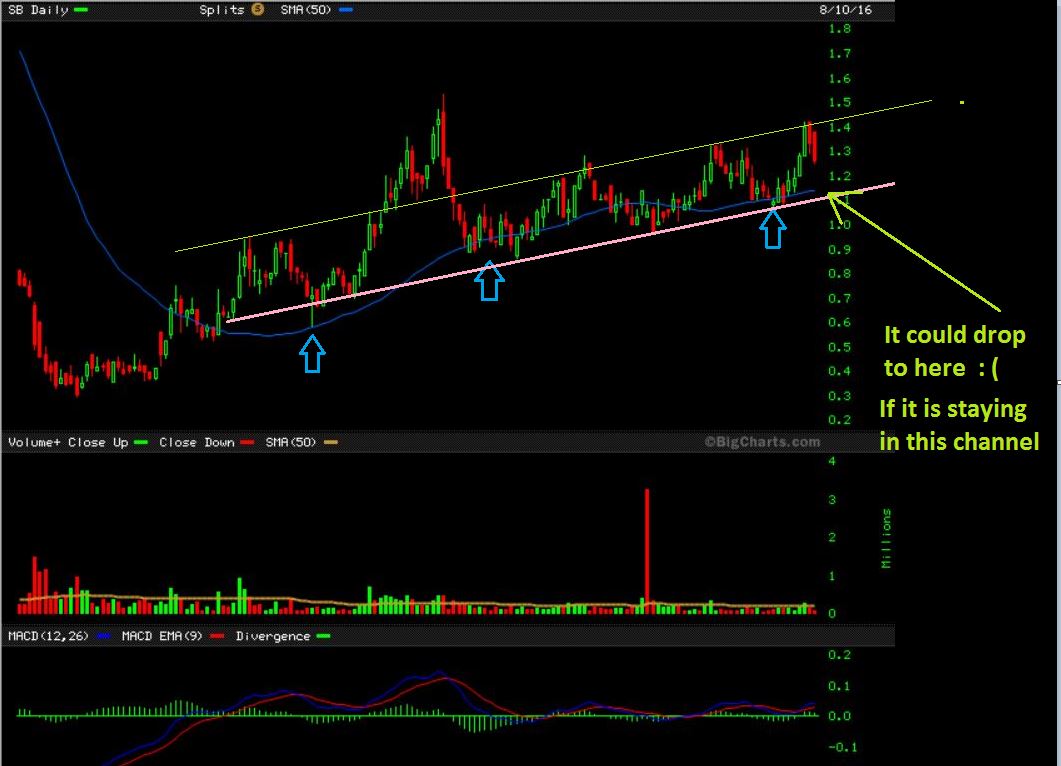Select the 'It could drop to here' annotation
Image resolution: width=1061 pixels, height=766 pixels.
pos(954,351)
